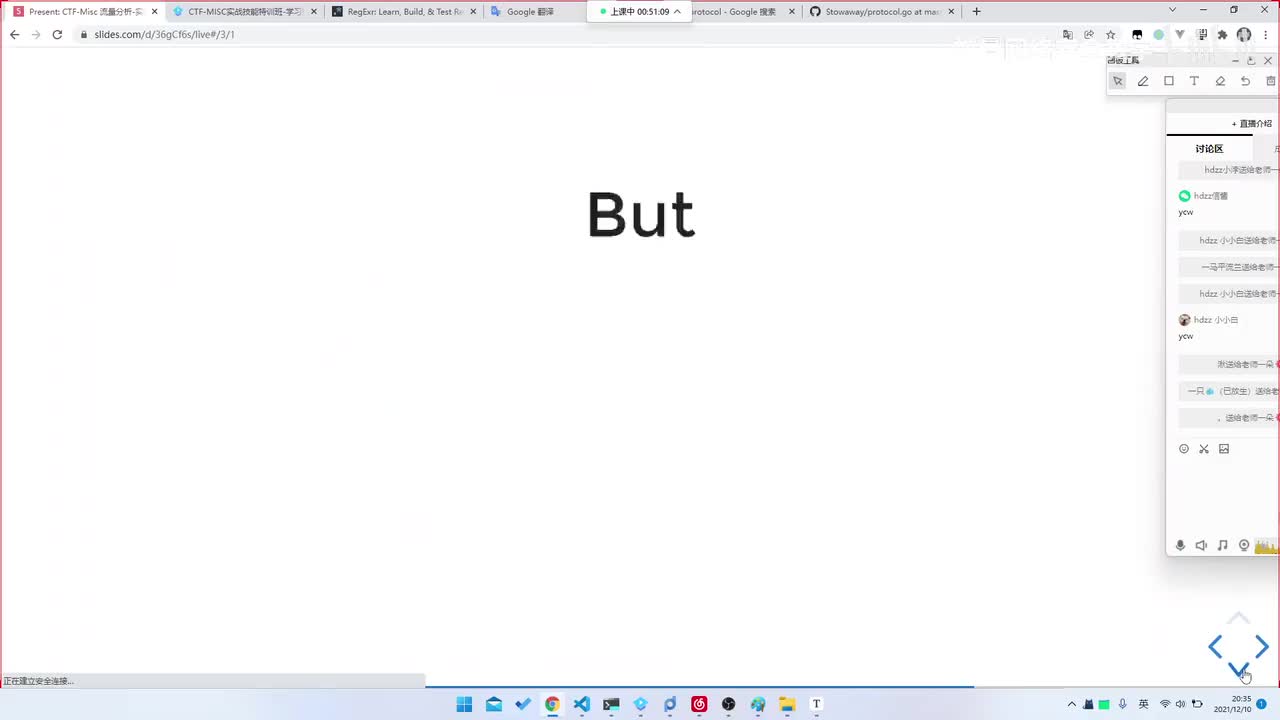The width and height of the screenshot is (1280, 720).
Task: Click the camera icon in live panel
Action: [x=1244, y=545]
